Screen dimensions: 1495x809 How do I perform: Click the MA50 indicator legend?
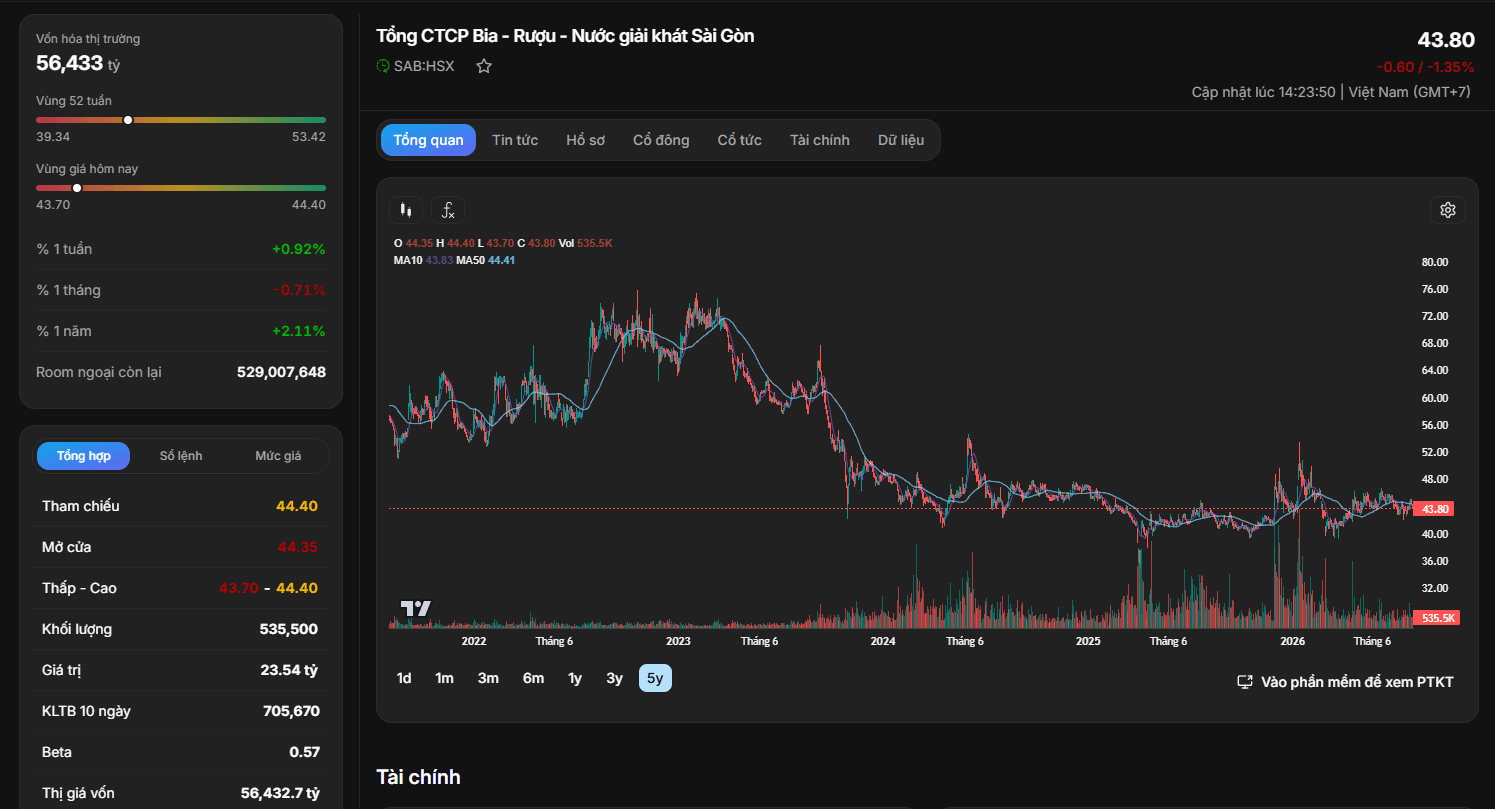coord(486,260)
